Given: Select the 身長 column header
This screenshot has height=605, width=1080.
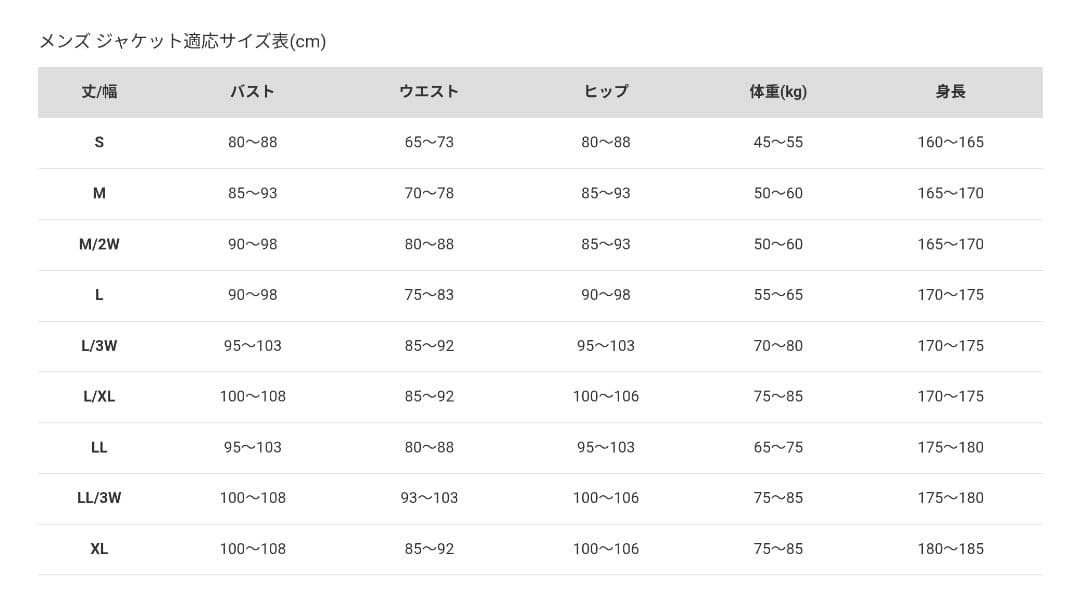Looking at the screenshot, I should point(950,92).
